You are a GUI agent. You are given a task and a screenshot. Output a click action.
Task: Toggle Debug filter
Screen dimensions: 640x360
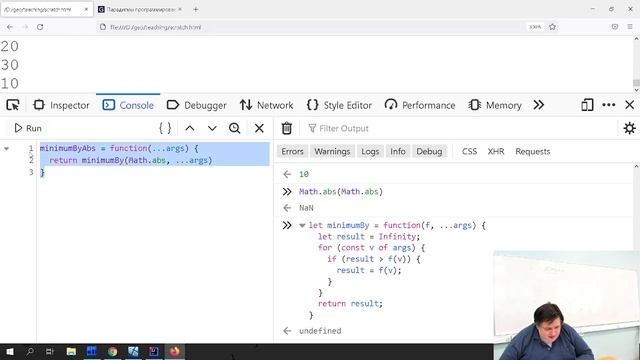coord(429,151)
